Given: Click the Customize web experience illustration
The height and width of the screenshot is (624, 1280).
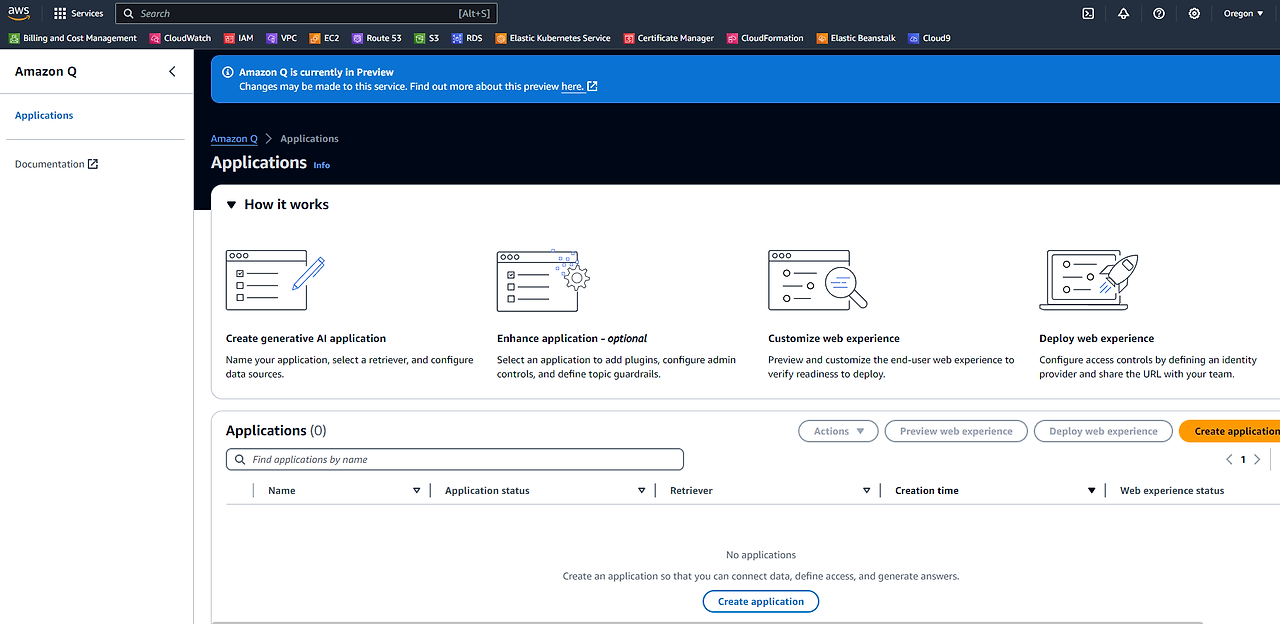Looking at the screenshot, I should (x=817, y=280).
